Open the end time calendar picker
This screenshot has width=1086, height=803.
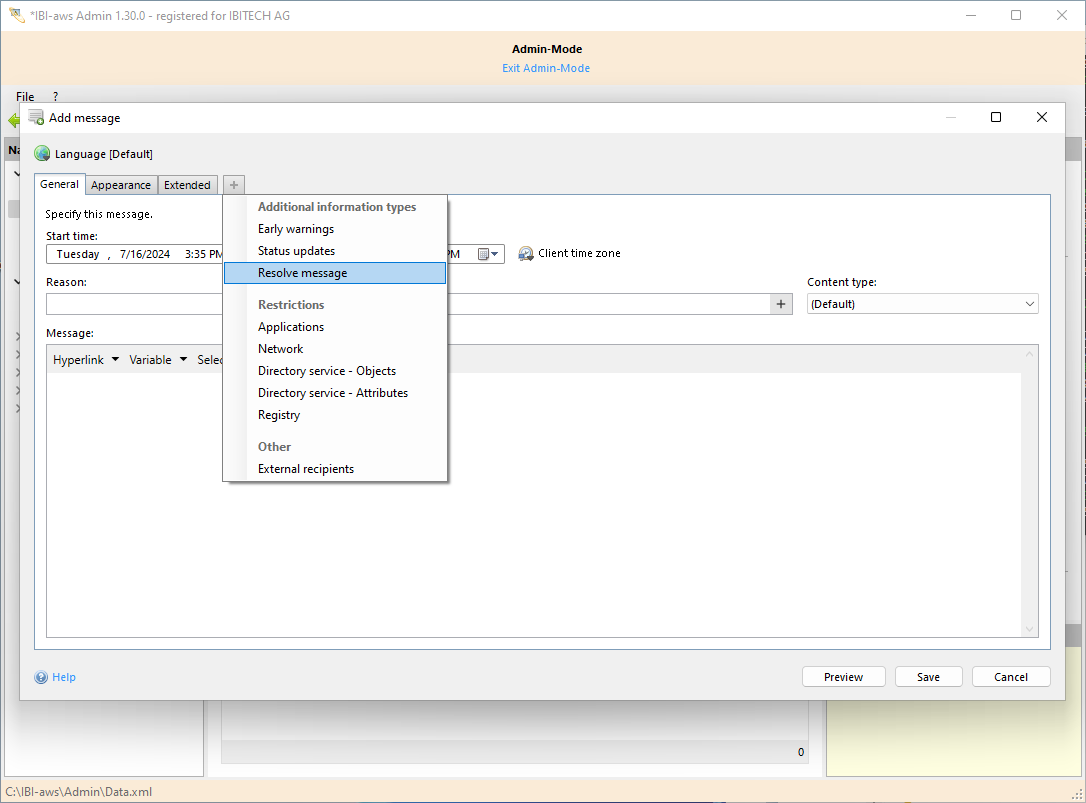point(488,254)
